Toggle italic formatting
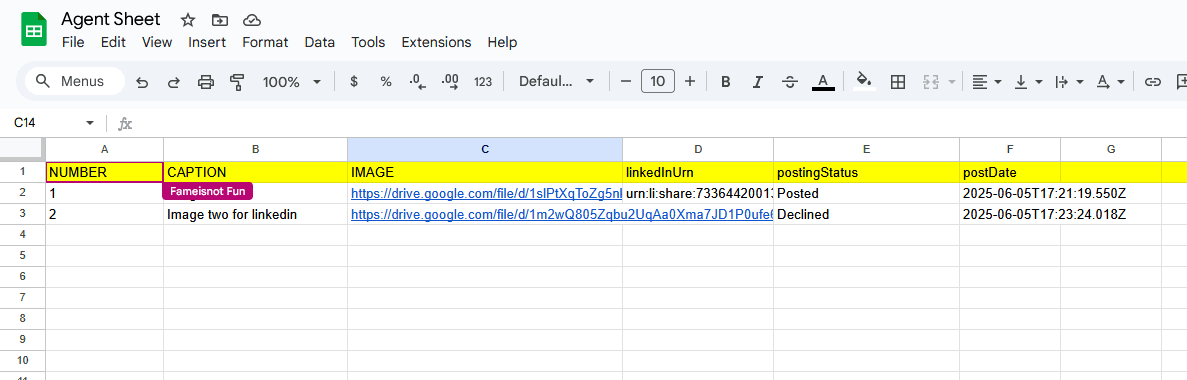The width and height of the screenshot is (1187, 380). [758, 82]
